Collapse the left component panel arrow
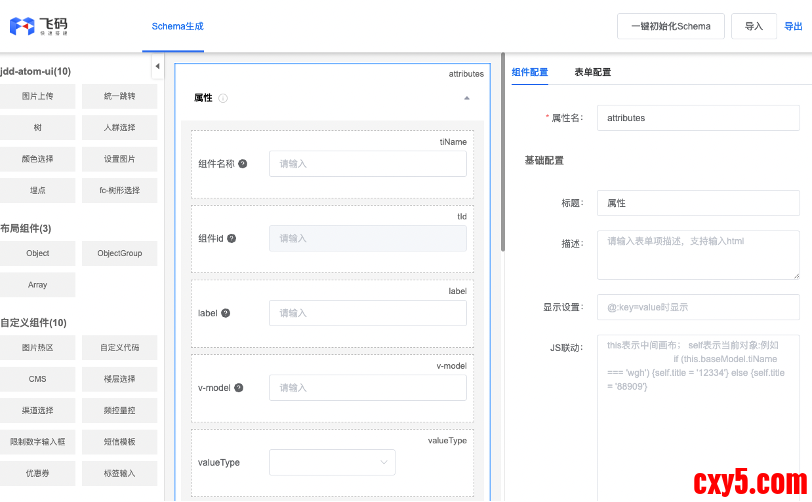 pos(157,67)
